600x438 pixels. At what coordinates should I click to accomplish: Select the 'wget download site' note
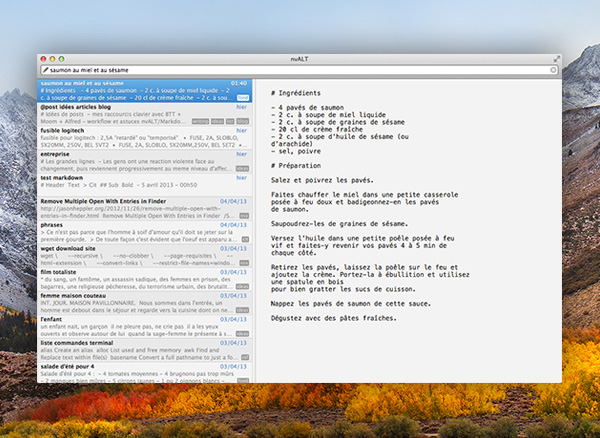point(145,256)
